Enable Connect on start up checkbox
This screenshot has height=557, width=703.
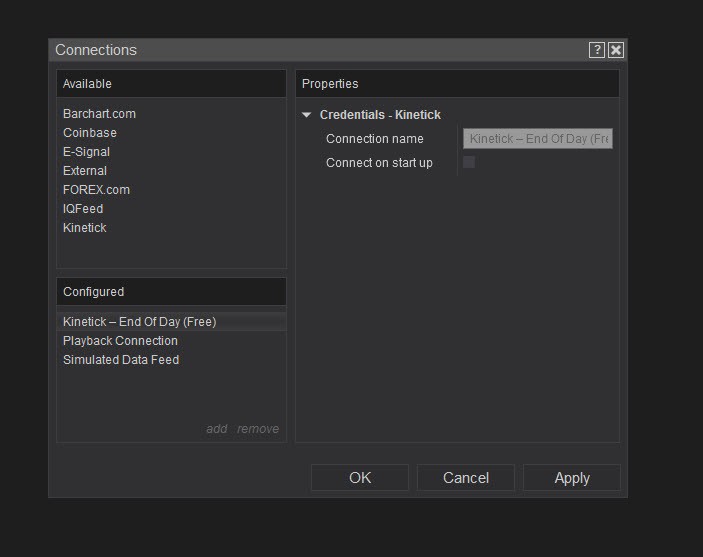[x=468, y=162]
